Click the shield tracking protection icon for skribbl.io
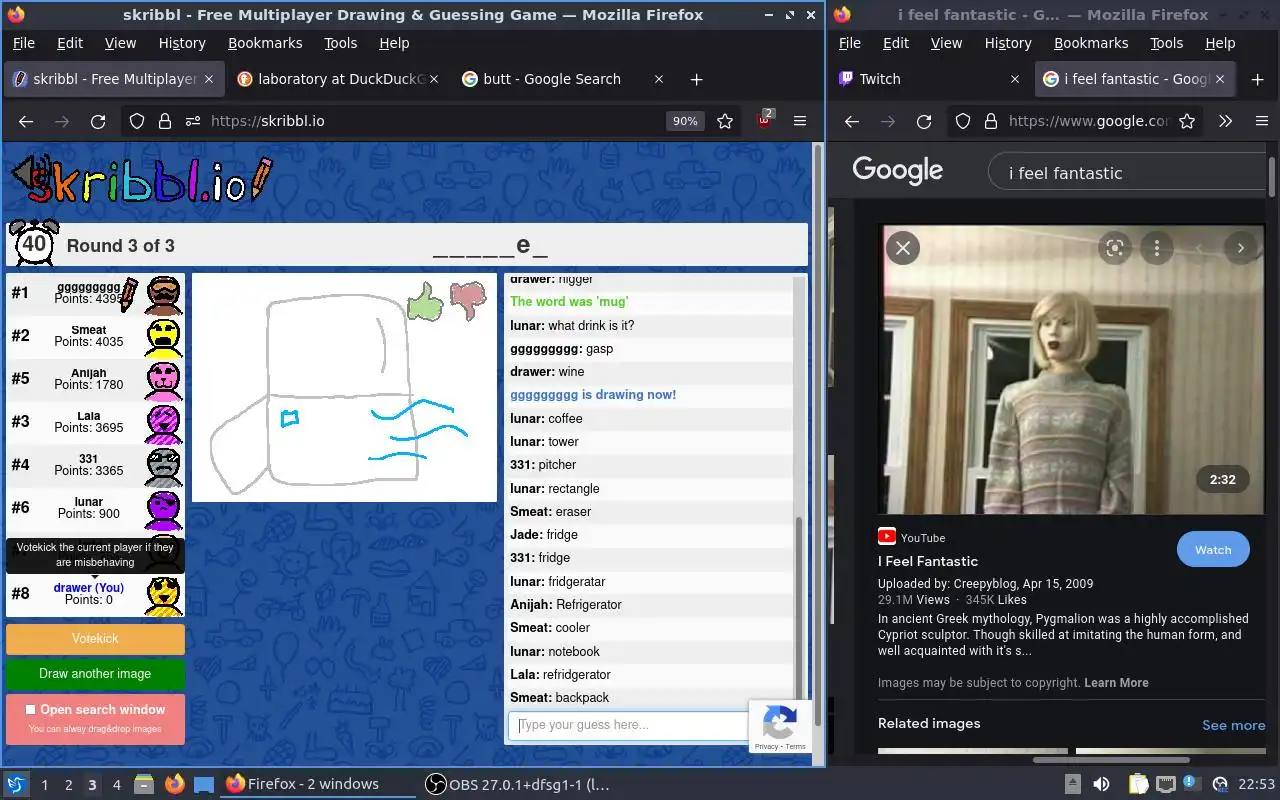The height and width of the screenshot is (800, 1280). pyautogui.click(x=138, y=121)
